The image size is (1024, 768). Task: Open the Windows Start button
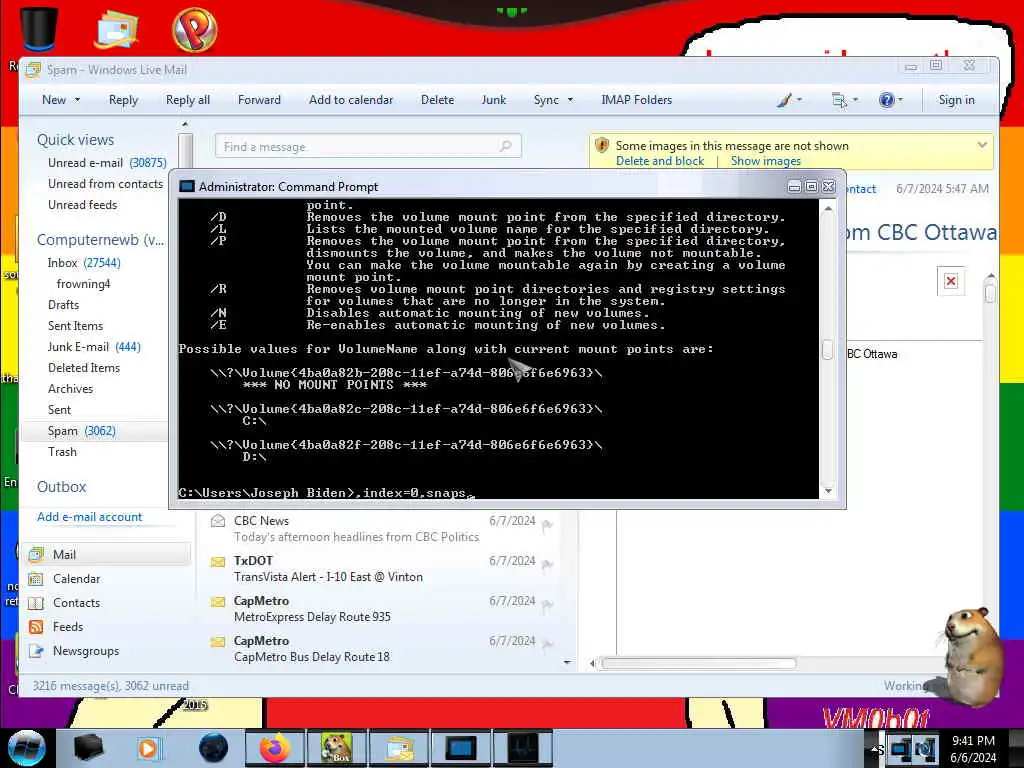point(25,748)
